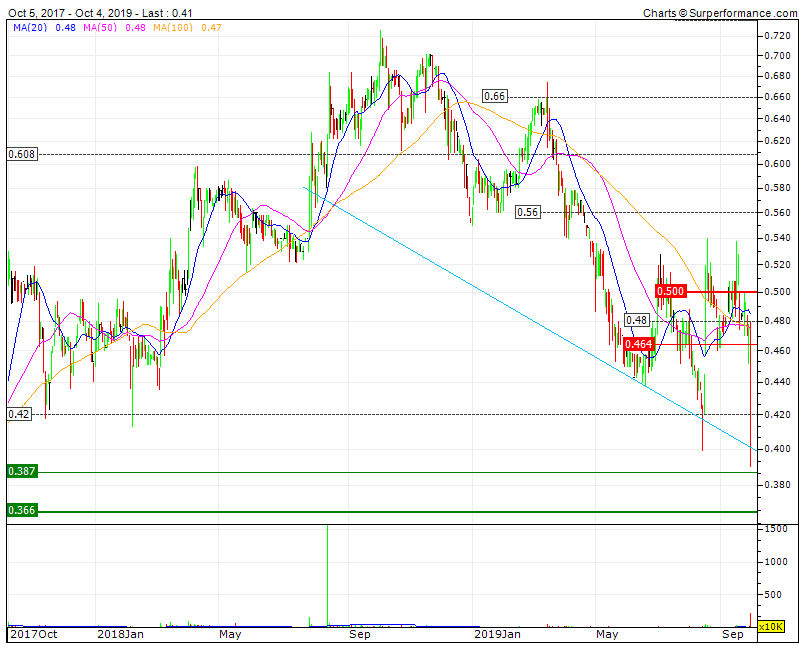The width and height of the screenshot is (805, 650).
Task: Click the 2017Oct date axis label
Action: point(34,635)
